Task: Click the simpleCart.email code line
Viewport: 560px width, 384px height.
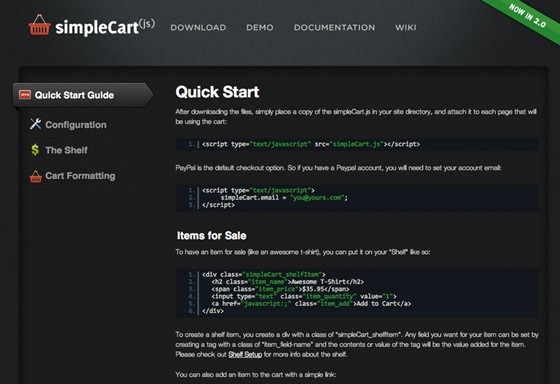Action: (284, 198)
